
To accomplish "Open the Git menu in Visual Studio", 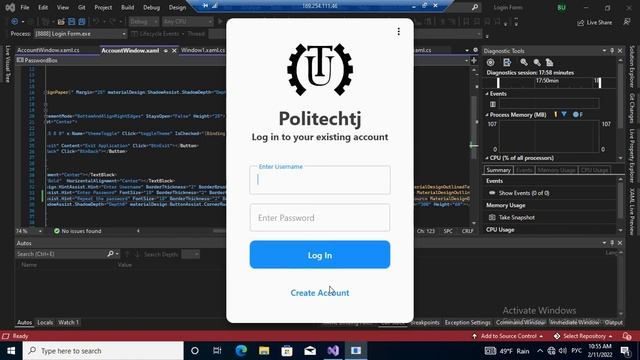I will (x=82, y=7).
